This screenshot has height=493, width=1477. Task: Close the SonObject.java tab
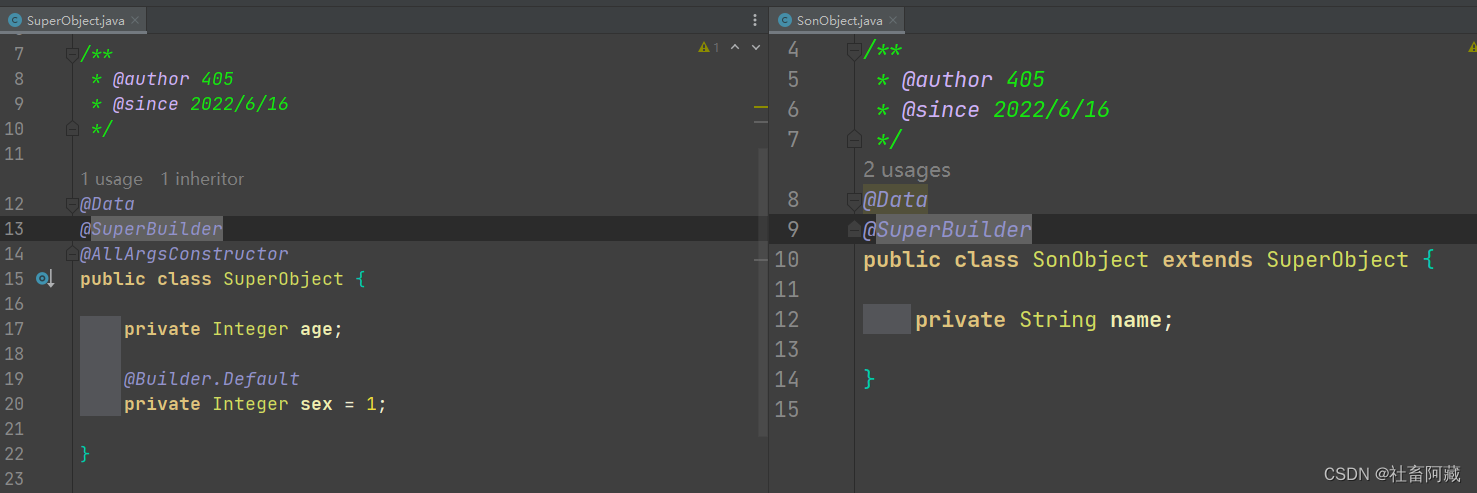point(893,20)
